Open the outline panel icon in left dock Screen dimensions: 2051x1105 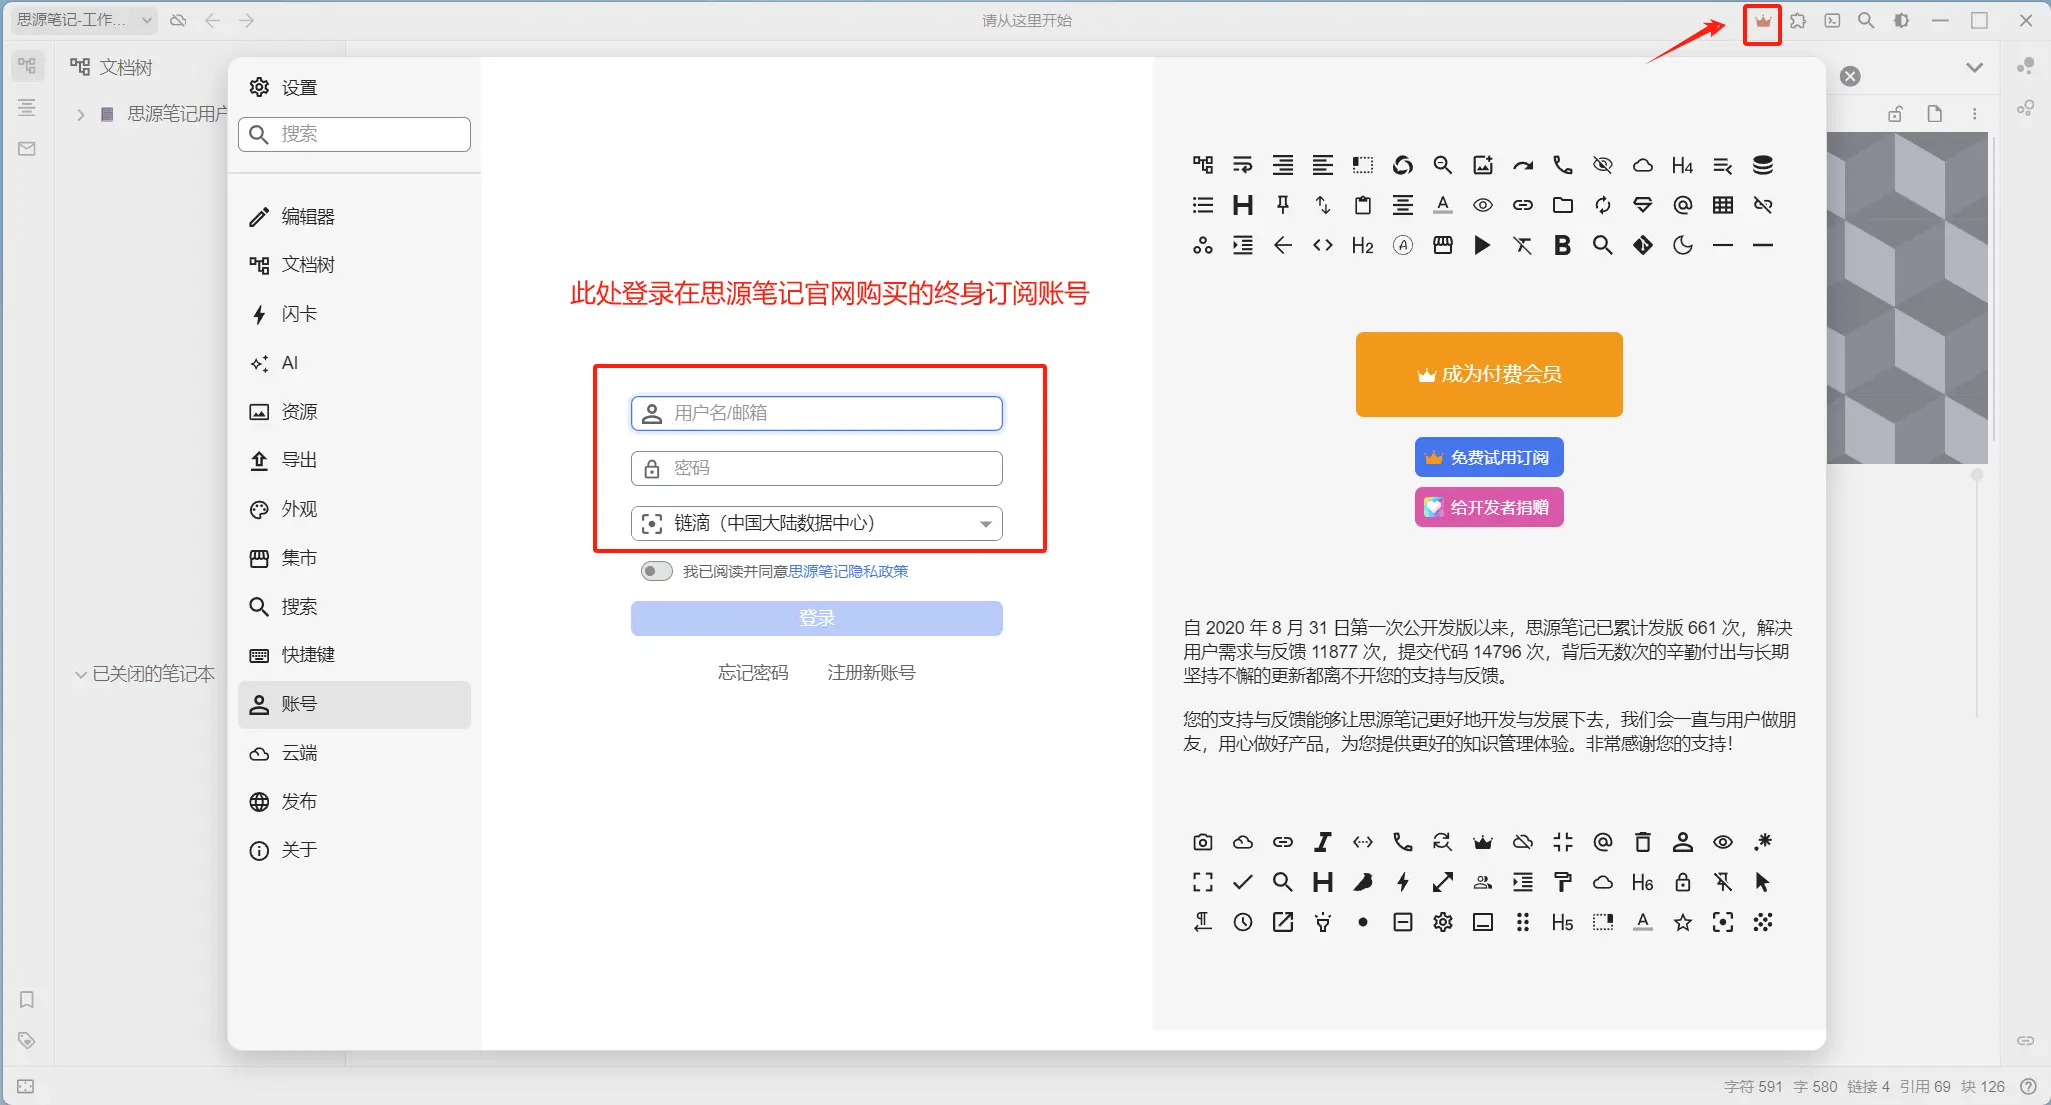click(x=27, y=107)
